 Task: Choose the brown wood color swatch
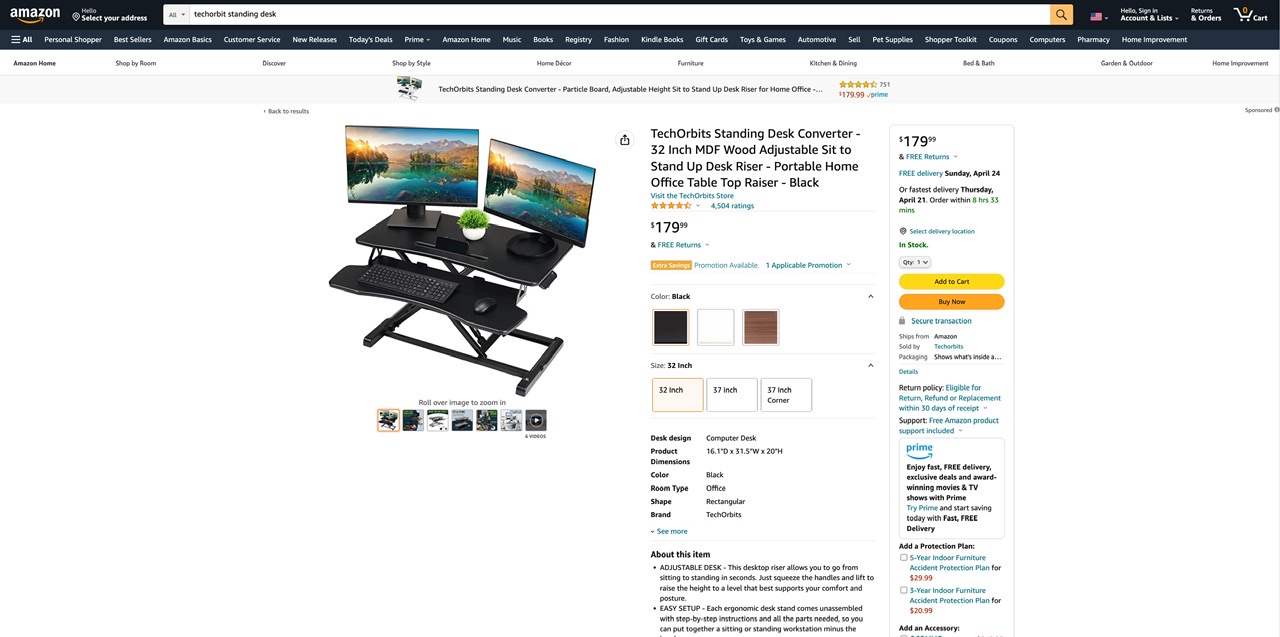pyautogui.click(x=761, y=327)
